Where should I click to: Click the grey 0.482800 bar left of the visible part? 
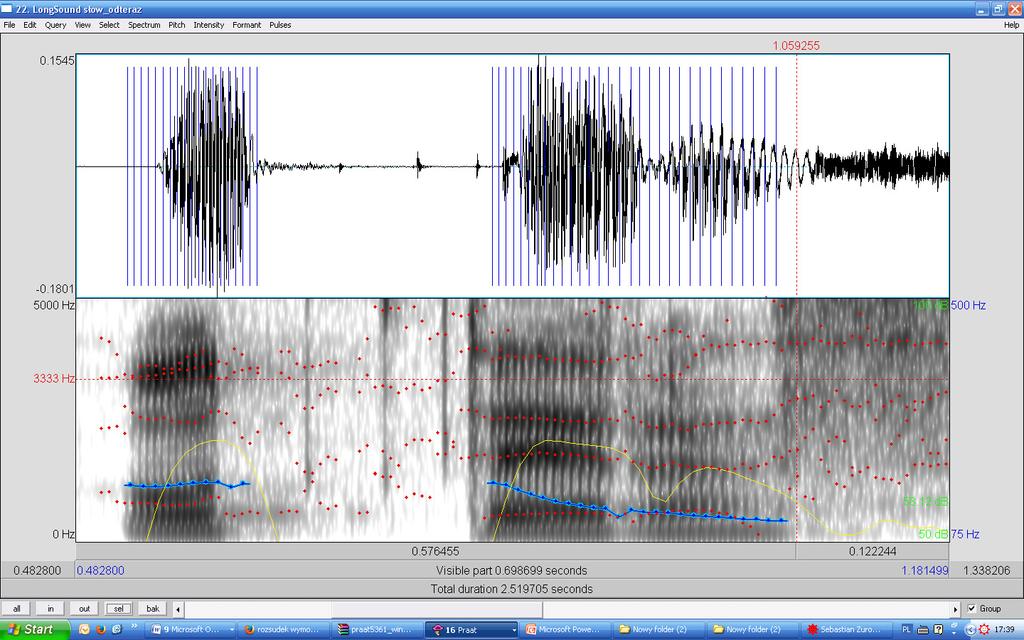tap(37, 570)
